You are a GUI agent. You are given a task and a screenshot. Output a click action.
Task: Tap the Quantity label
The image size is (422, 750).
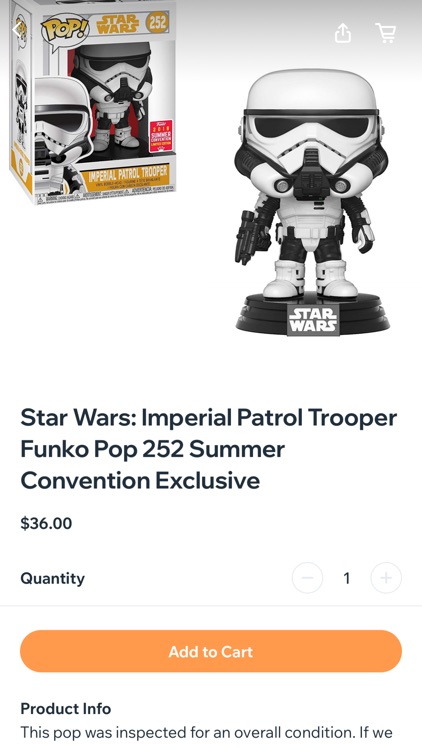click(53, 578)
